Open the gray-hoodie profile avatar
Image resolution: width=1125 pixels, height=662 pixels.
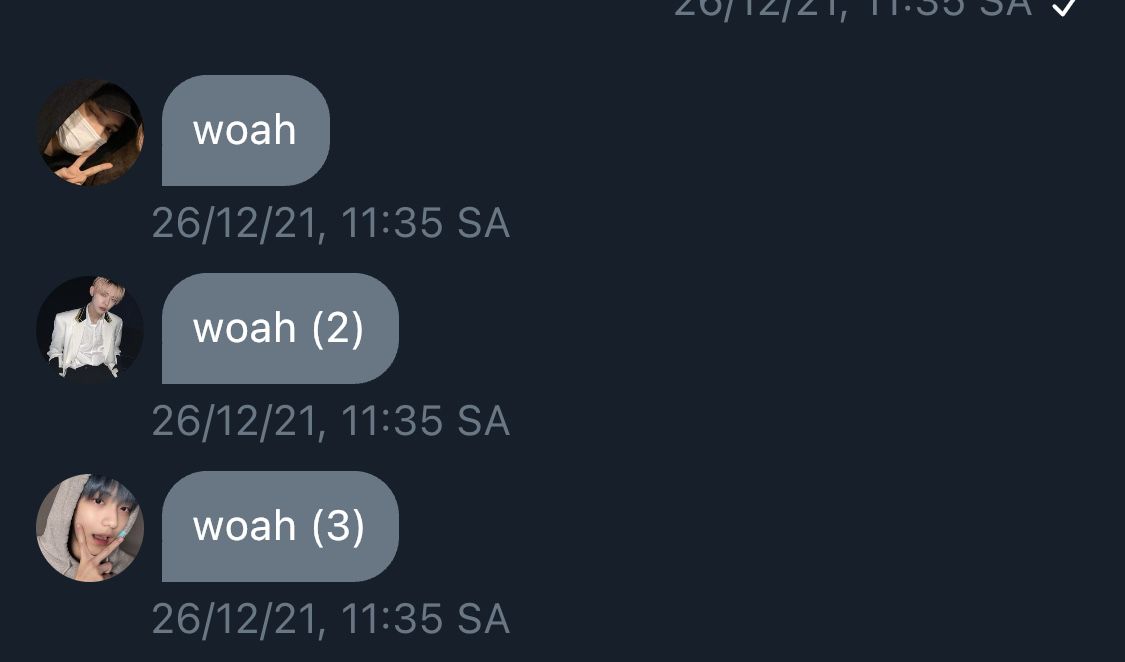point(90,527)
